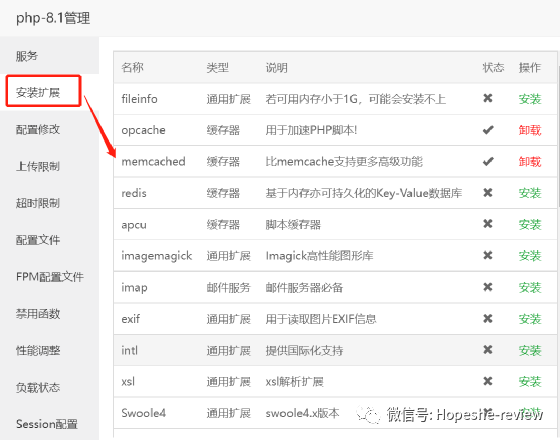Screen dimensions: 560x440
Task: Select the redis extension name
Action: [x=134, y=193]
